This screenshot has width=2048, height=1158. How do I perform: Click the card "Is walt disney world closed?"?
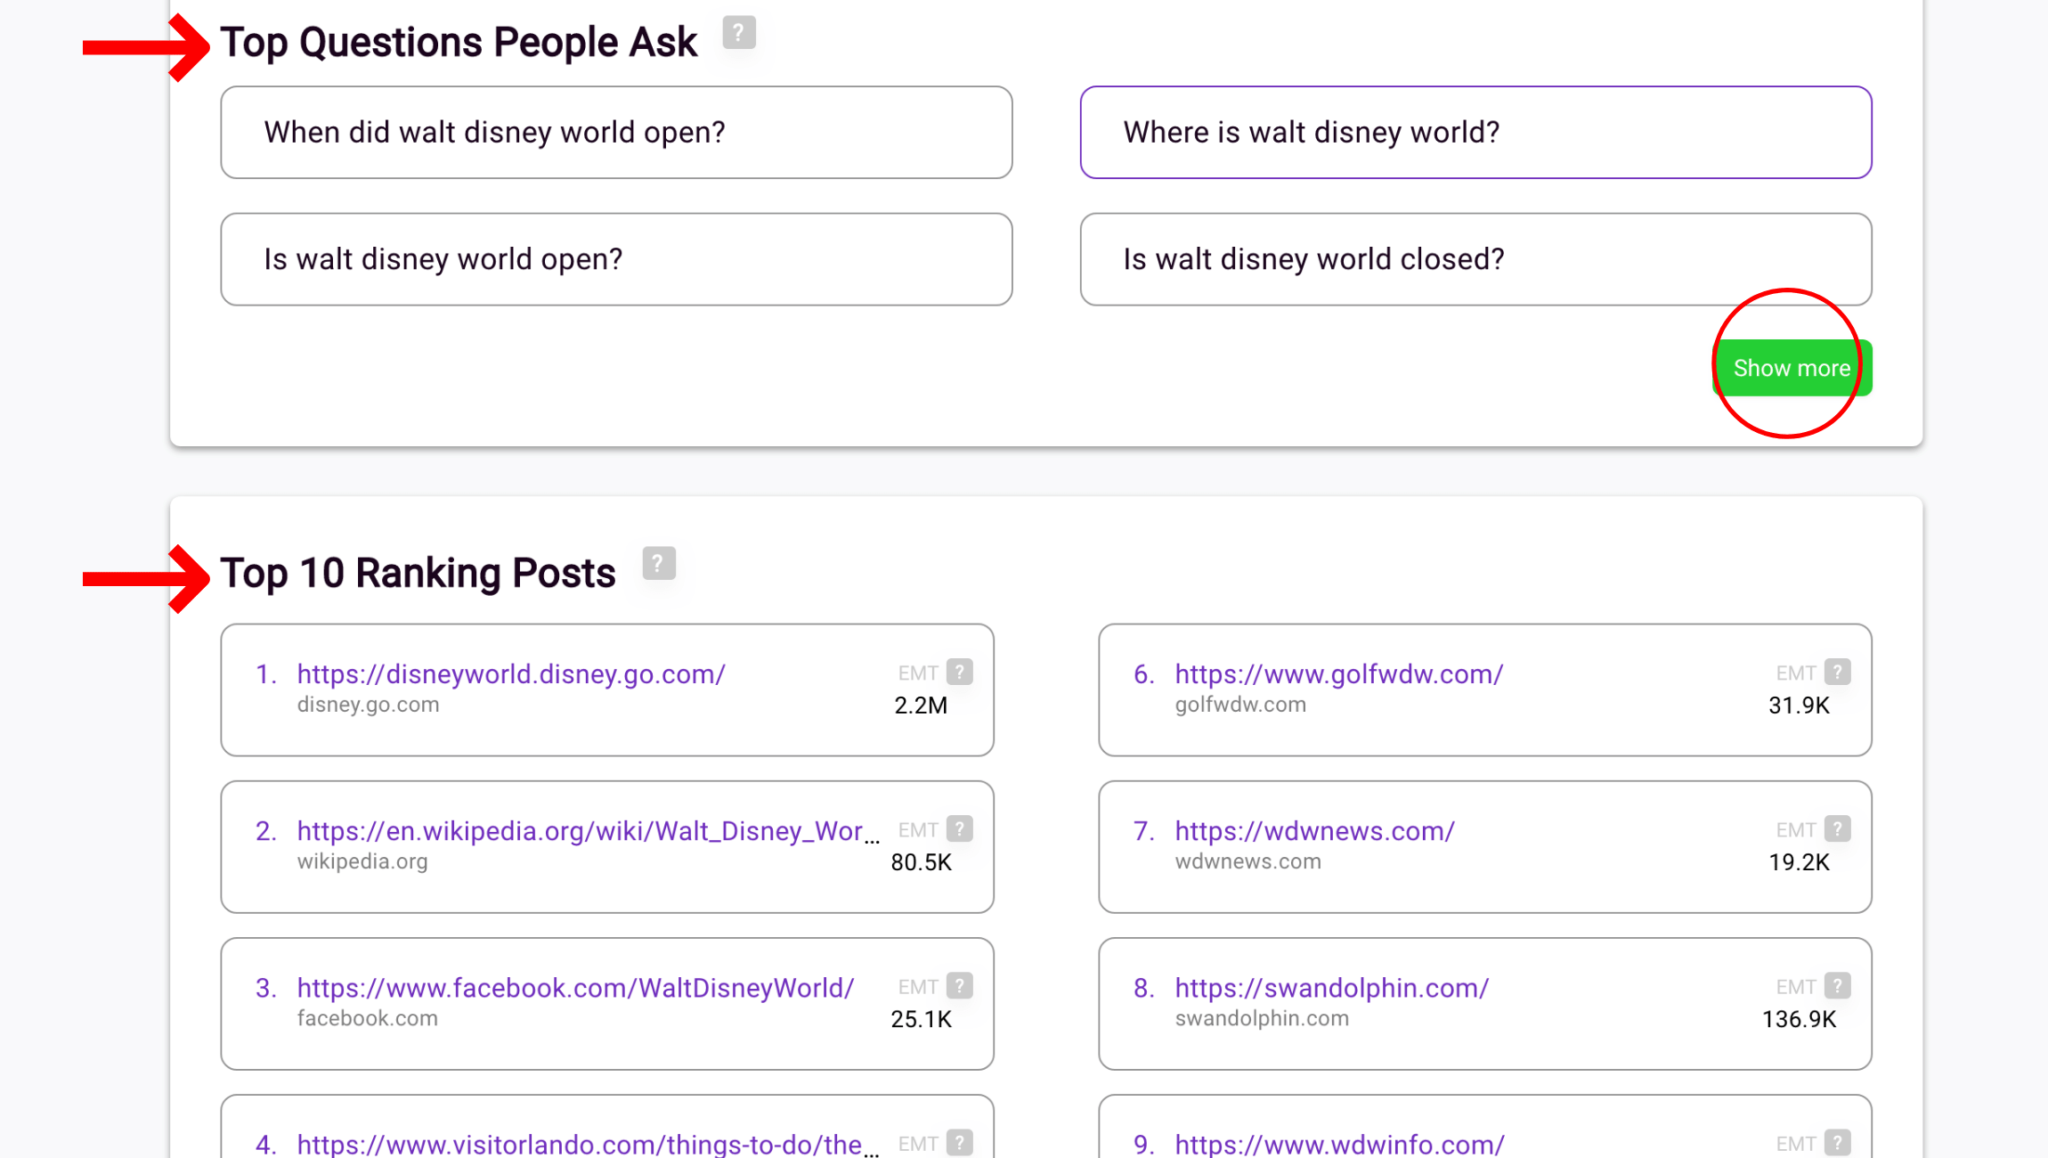[1475, 259]
